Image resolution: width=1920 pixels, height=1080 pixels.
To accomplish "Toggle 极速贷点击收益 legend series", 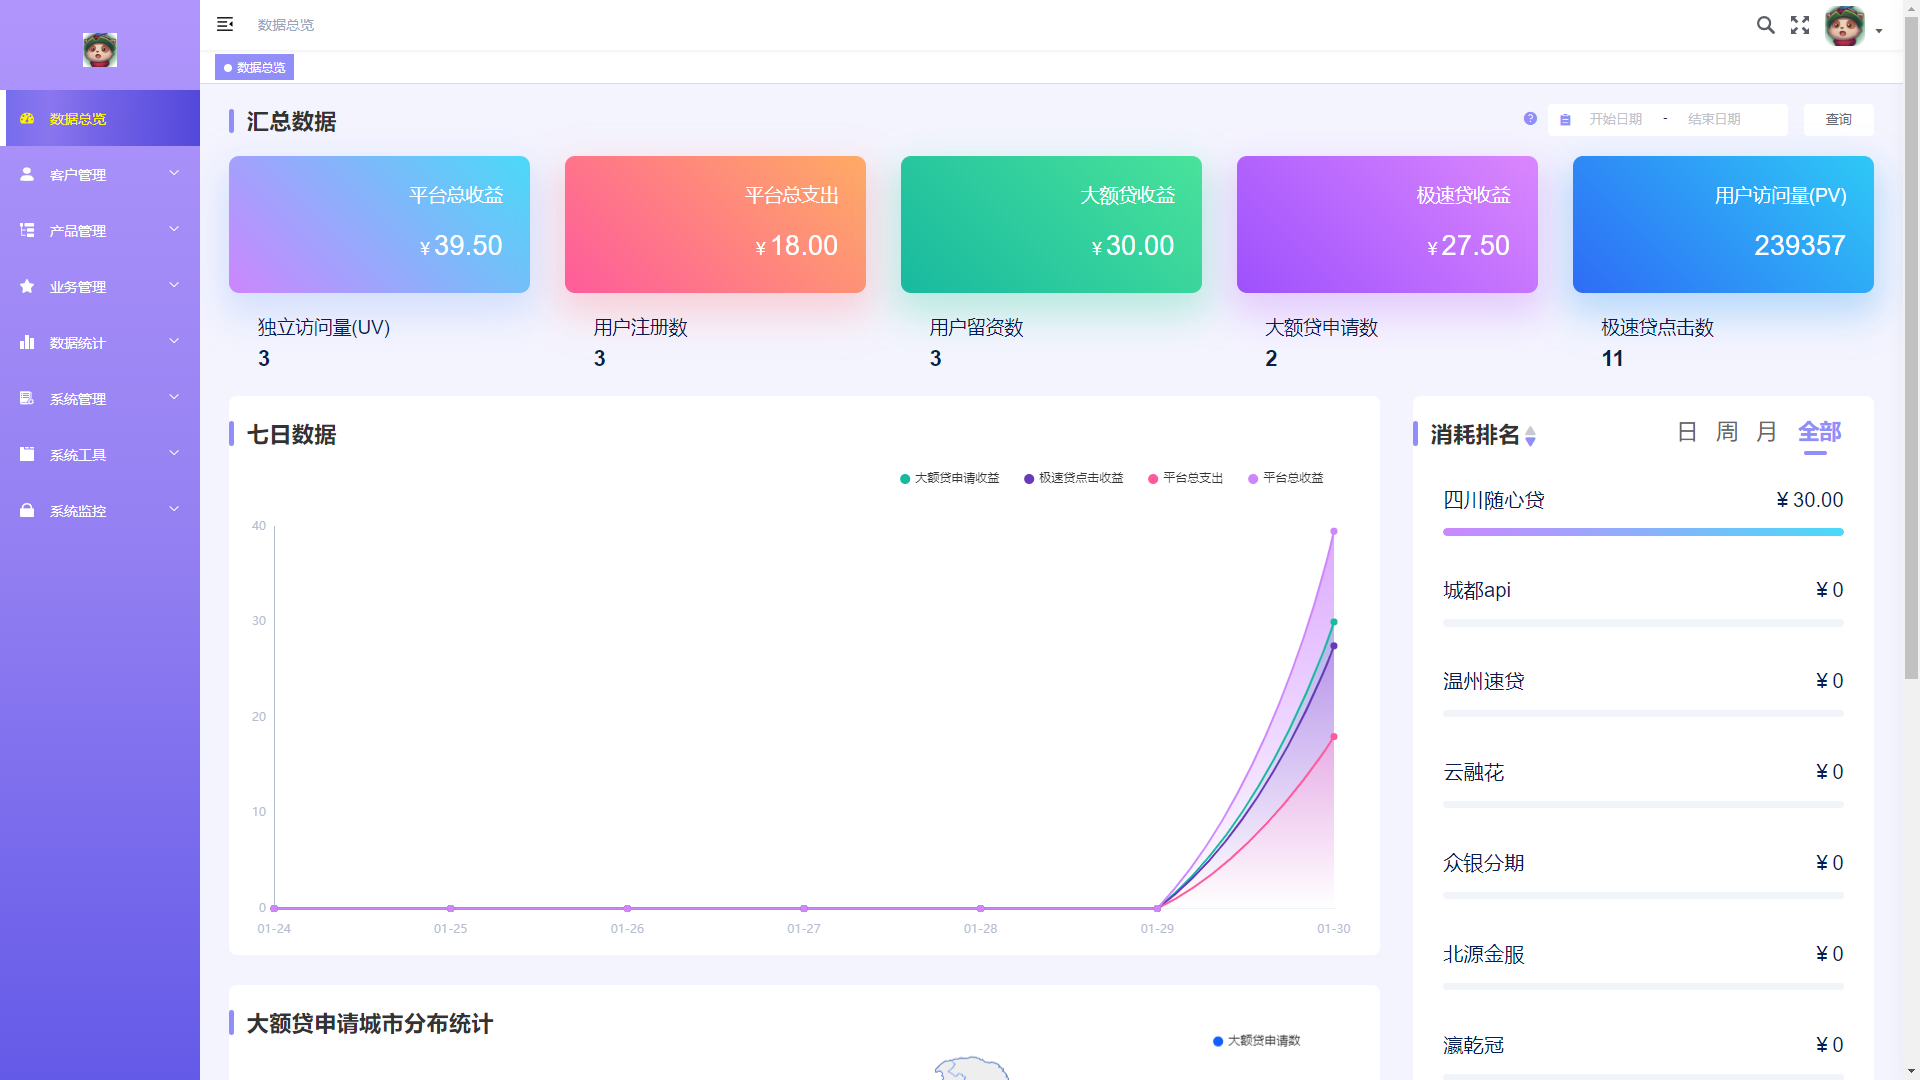I will 1074,478.
